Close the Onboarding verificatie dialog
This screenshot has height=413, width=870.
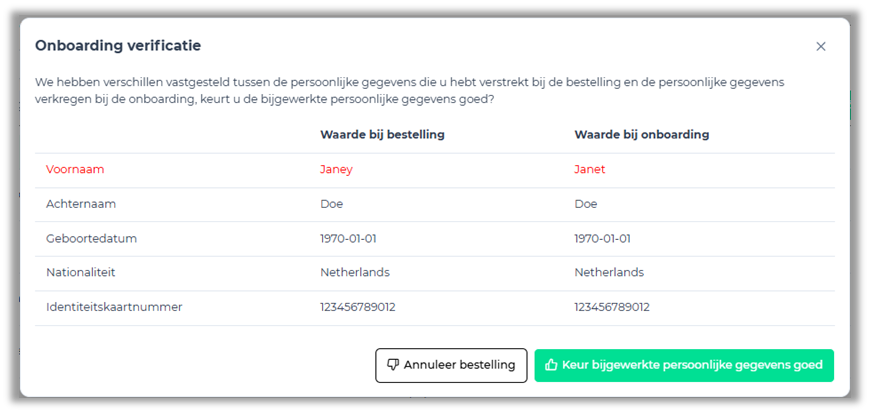pyautogui.click(x=821, y=46)
